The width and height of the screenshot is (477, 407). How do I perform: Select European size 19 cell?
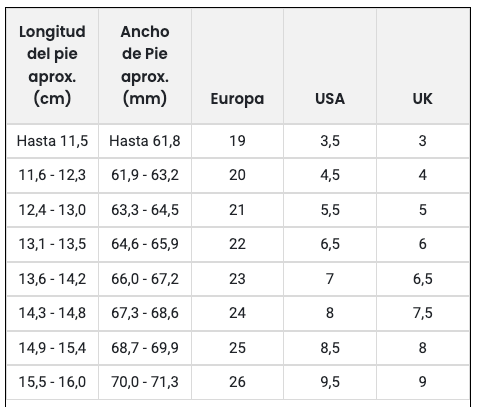pos(237,141)
